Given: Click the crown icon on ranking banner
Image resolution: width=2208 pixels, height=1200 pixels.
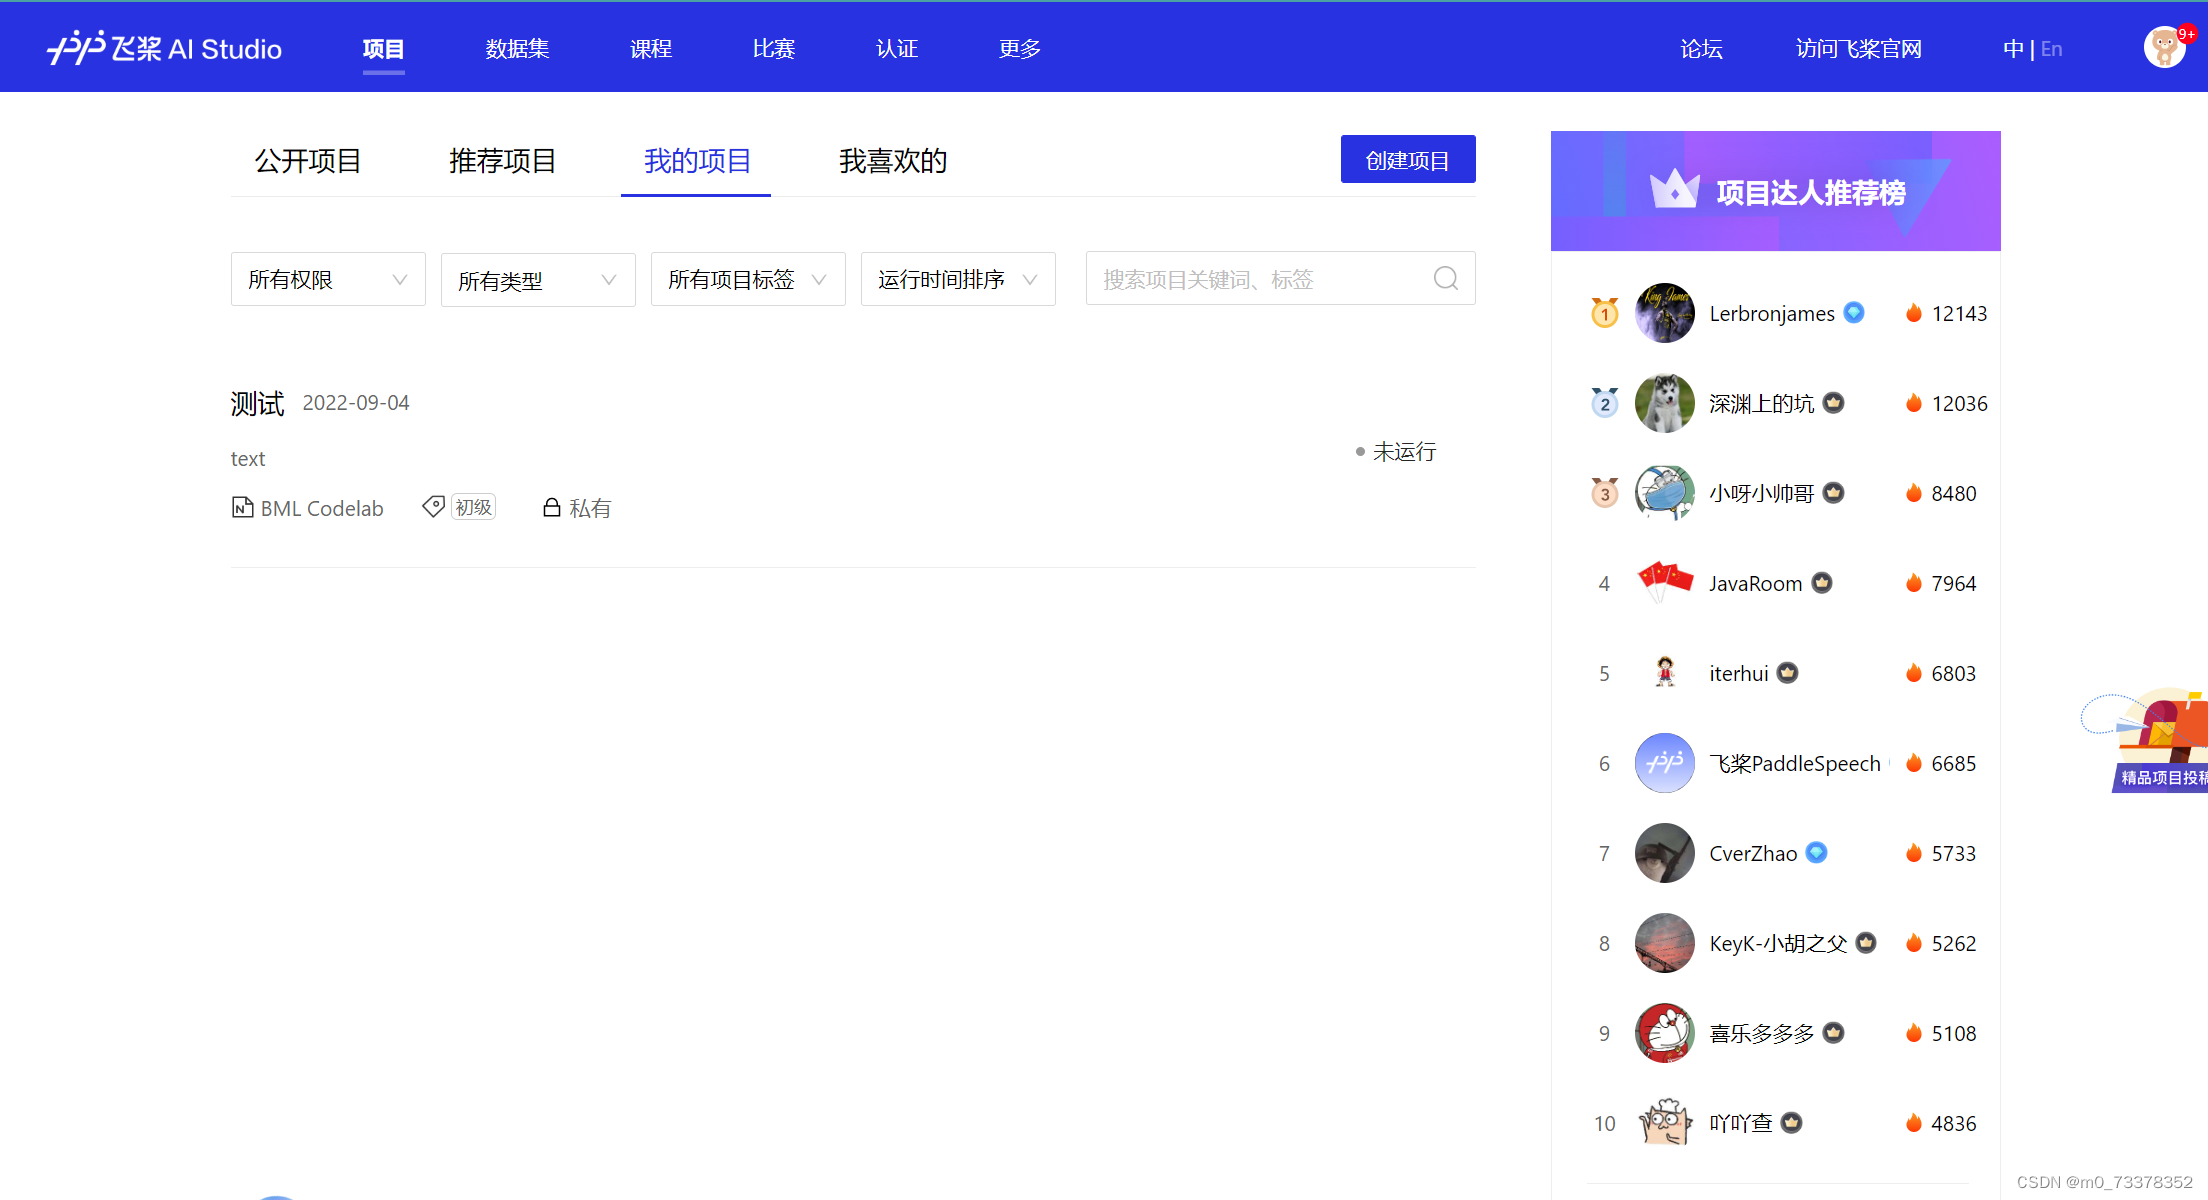Looking at the screenshot, I should (1674, 189).
